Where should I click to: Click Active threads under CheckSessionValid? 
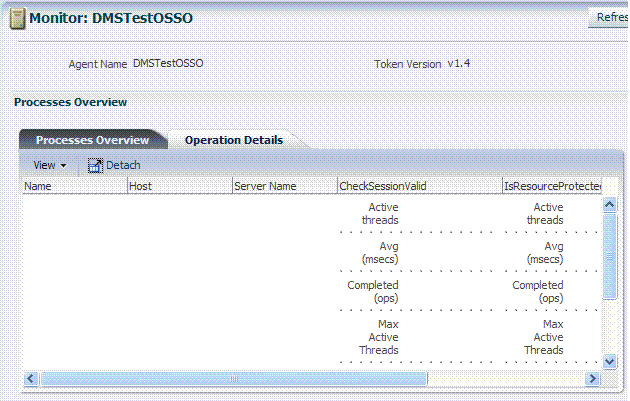point(380,214)
